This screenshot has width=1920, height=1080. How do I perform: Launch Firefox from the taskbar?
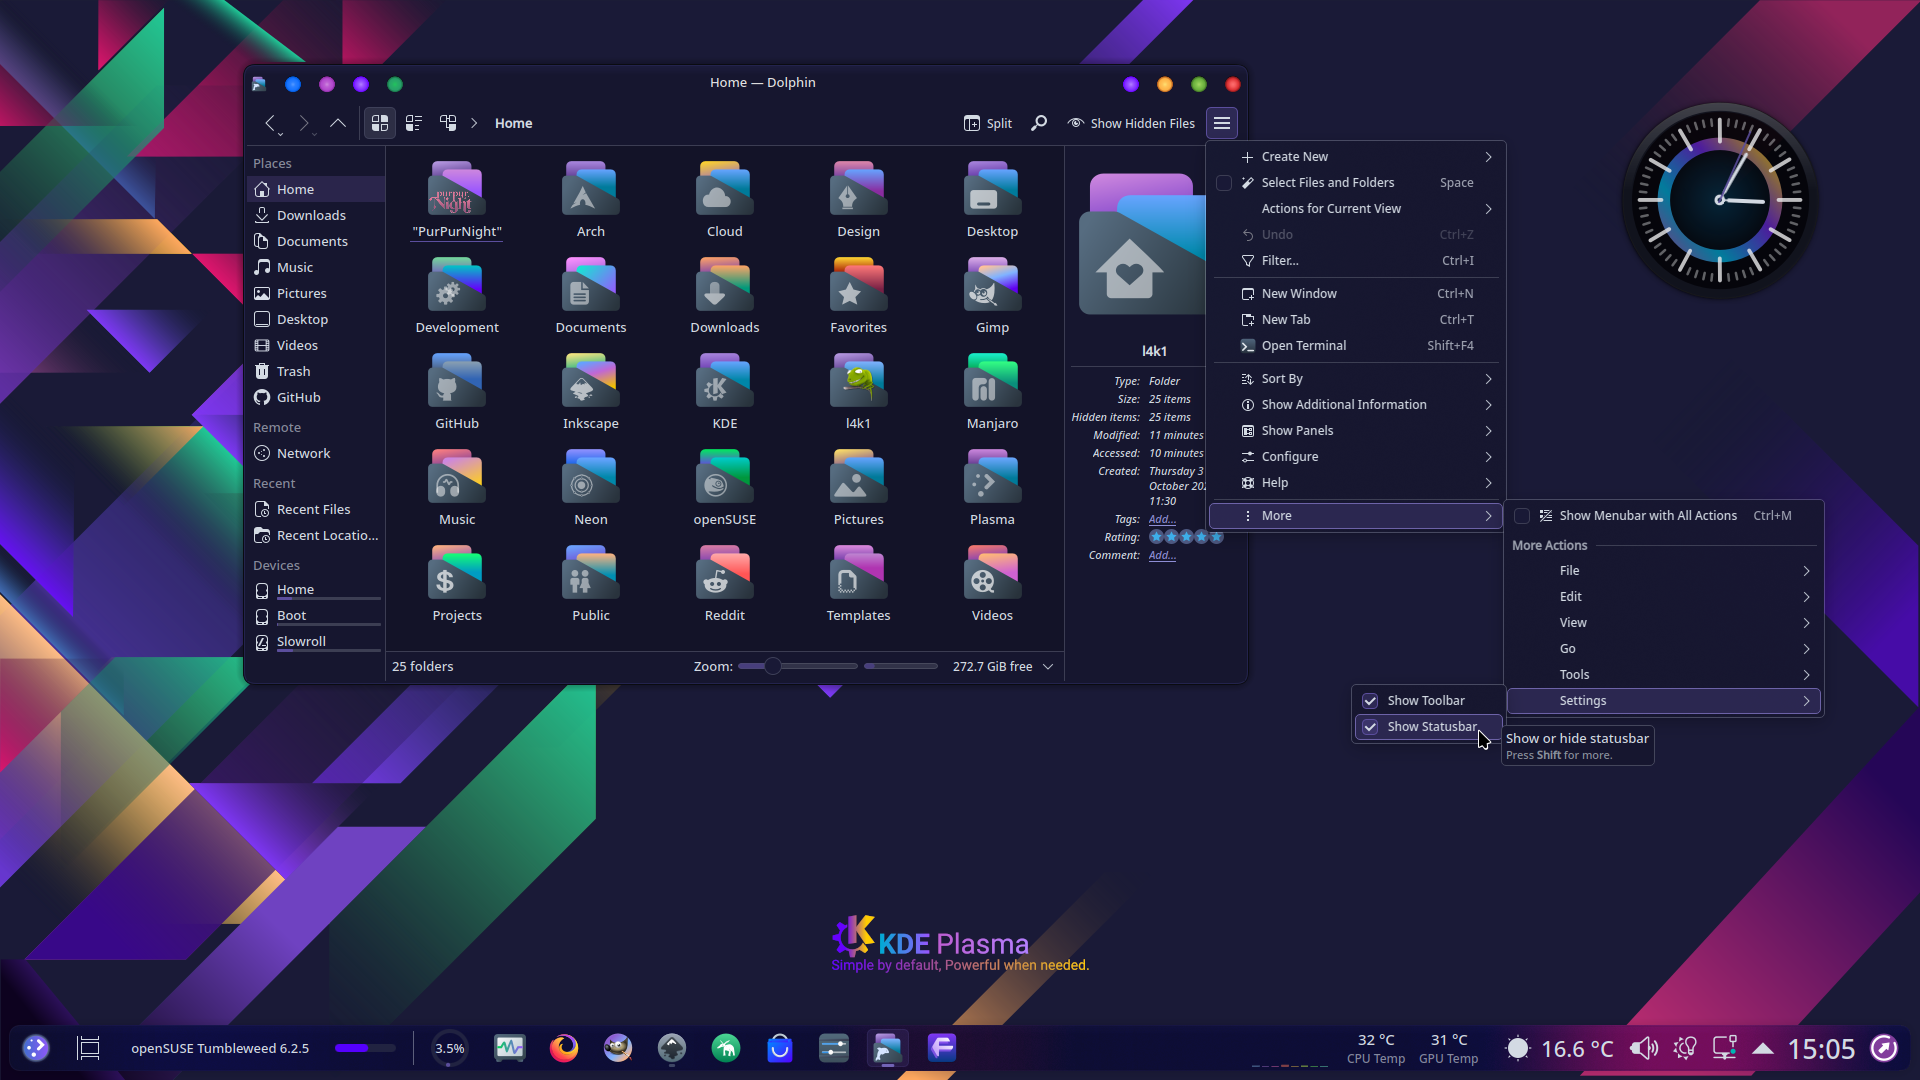tap(564, 1048)
